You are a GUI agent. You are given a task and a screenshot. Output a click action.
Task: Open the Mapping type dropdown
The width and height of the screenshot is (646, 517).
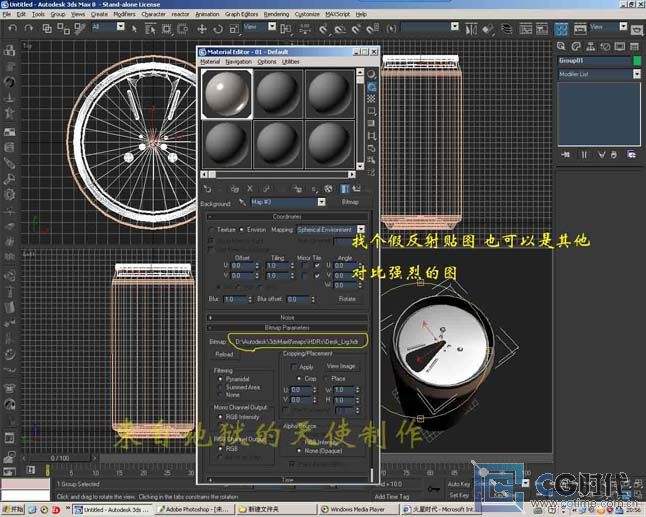[x=361, y=229]
